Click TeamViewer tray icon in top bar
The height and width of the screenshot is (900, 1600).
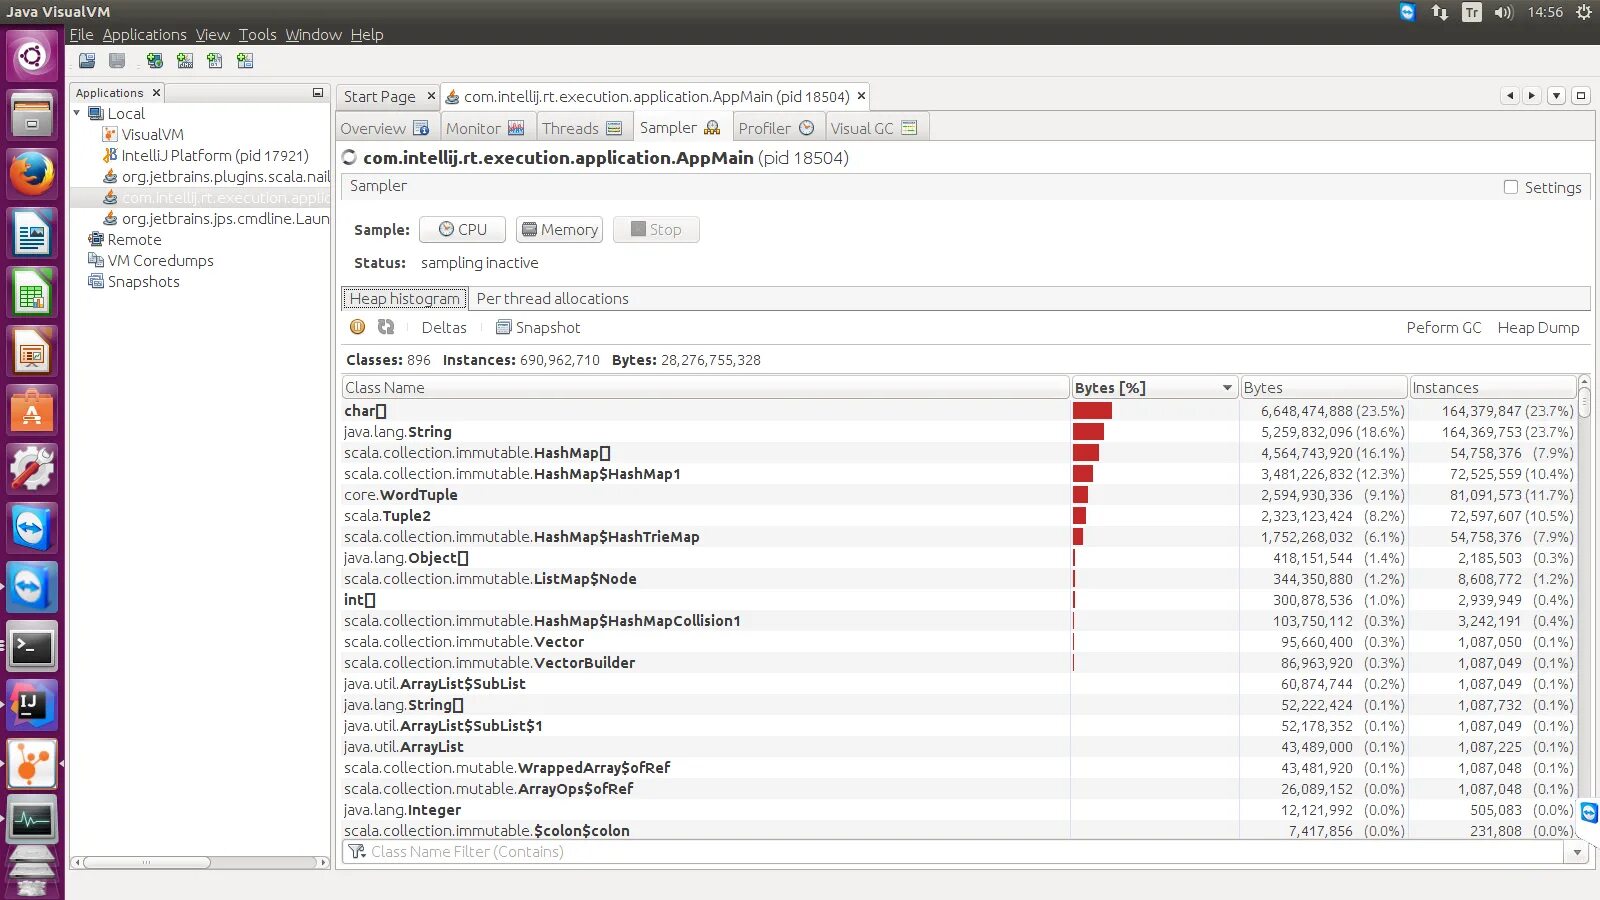tap(1408, 12)
